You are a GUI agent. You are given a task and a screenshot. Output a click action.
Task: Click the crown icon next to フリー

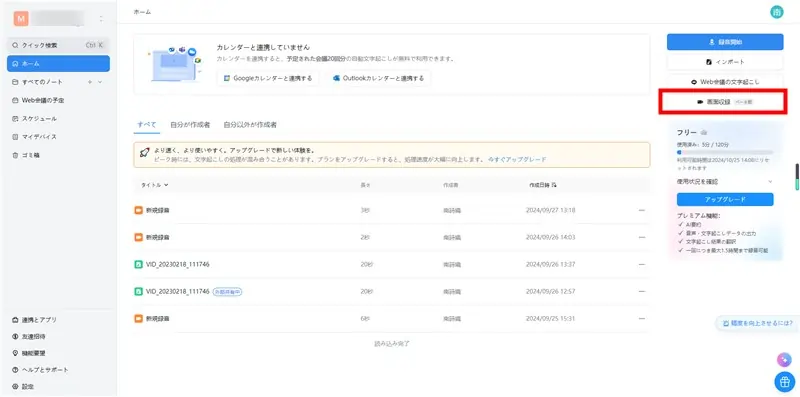(704, 133)
